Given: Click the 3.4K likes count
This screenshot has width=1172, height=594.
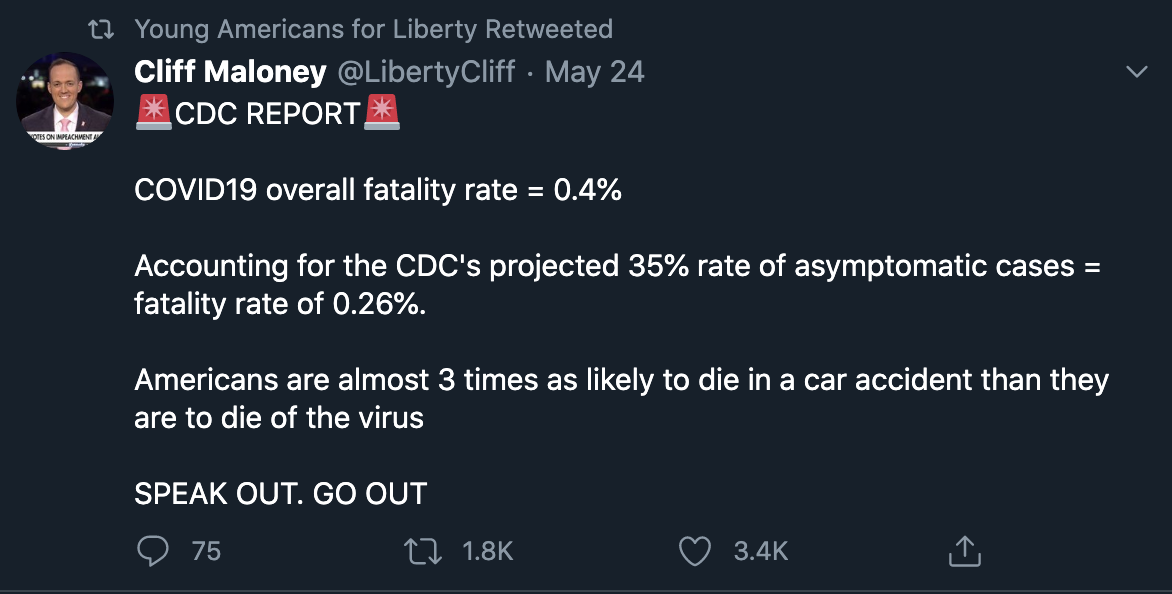Looking at the screenshot, I should click(x=760, y=551).
